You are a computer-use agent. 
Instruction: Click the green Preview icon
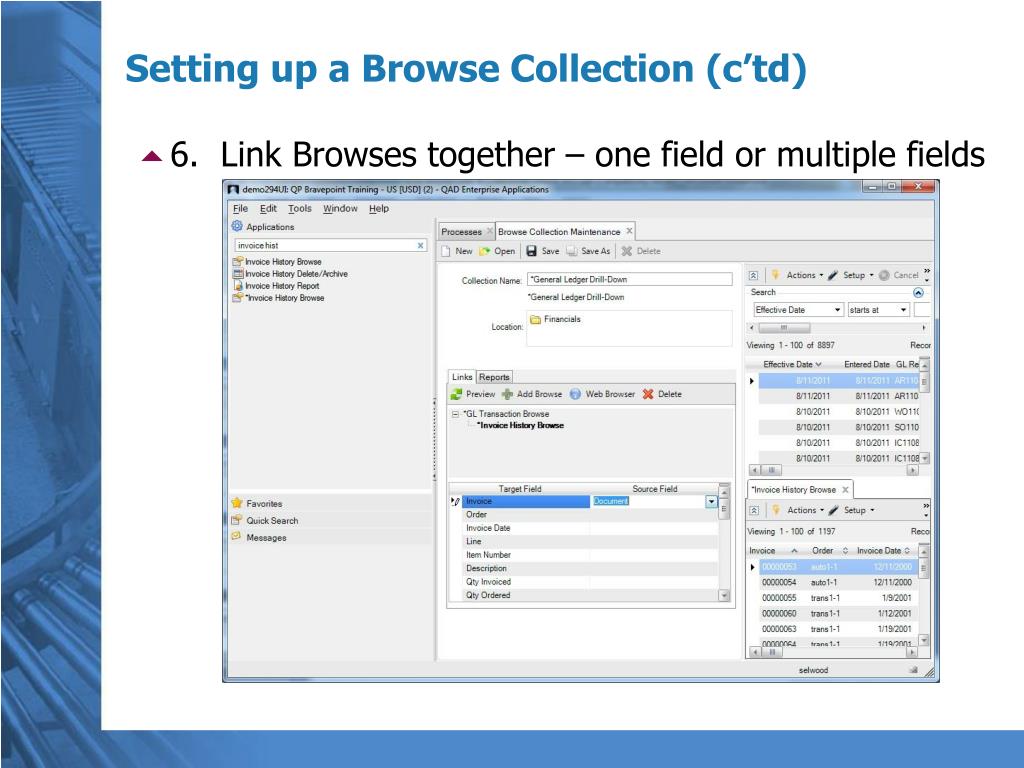click(456, 394)
